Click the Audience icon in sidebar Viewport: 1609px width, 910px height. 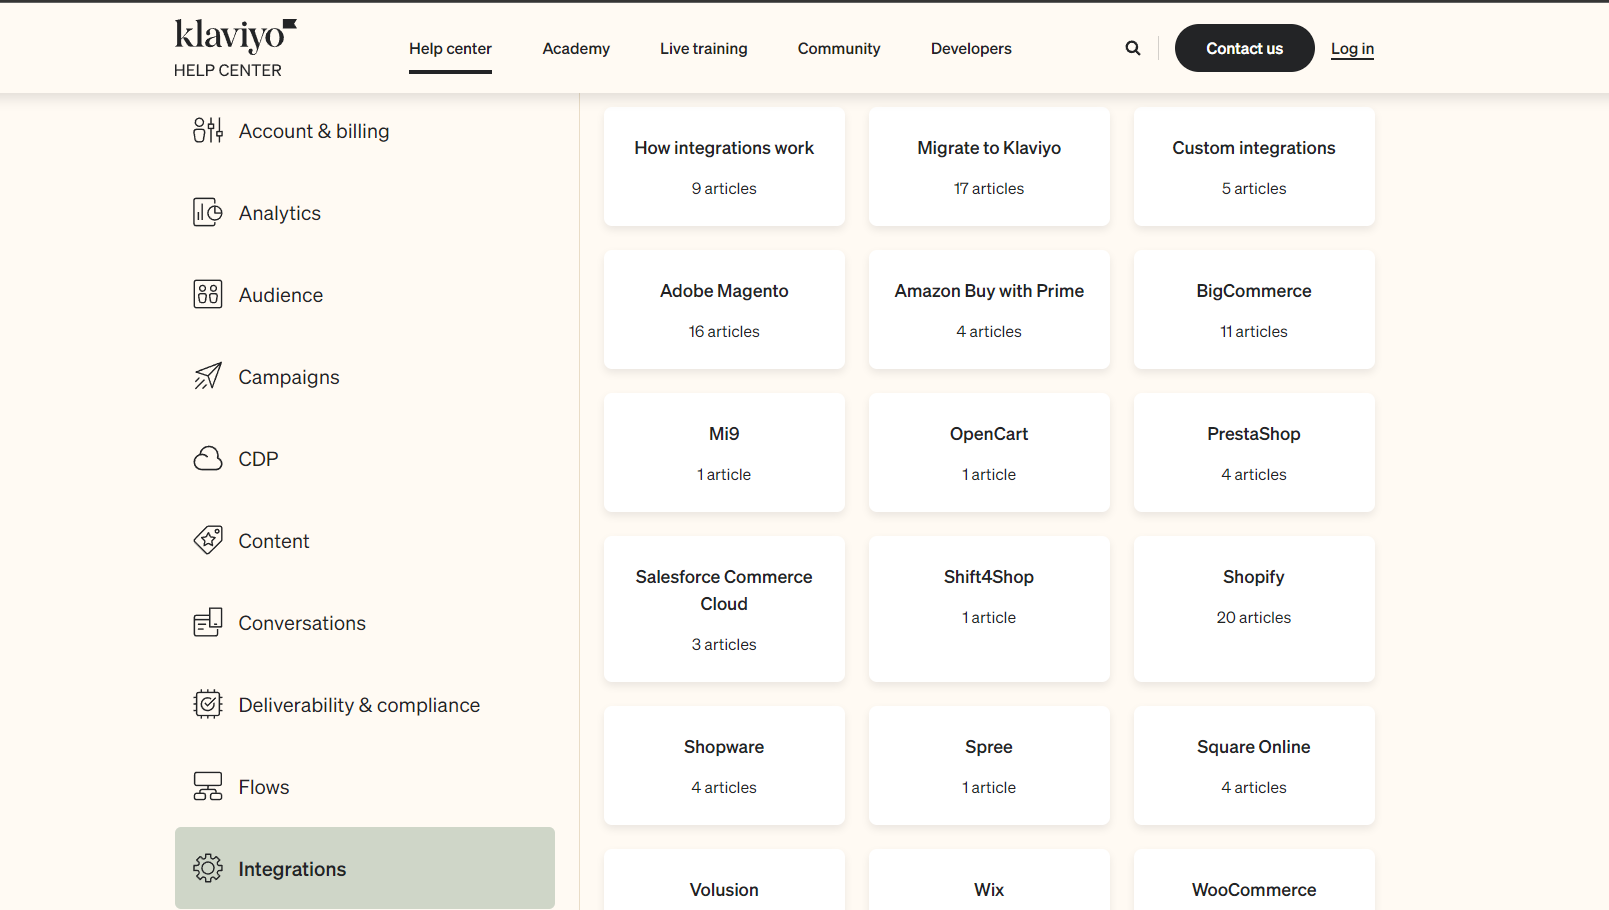coord(208,294)
